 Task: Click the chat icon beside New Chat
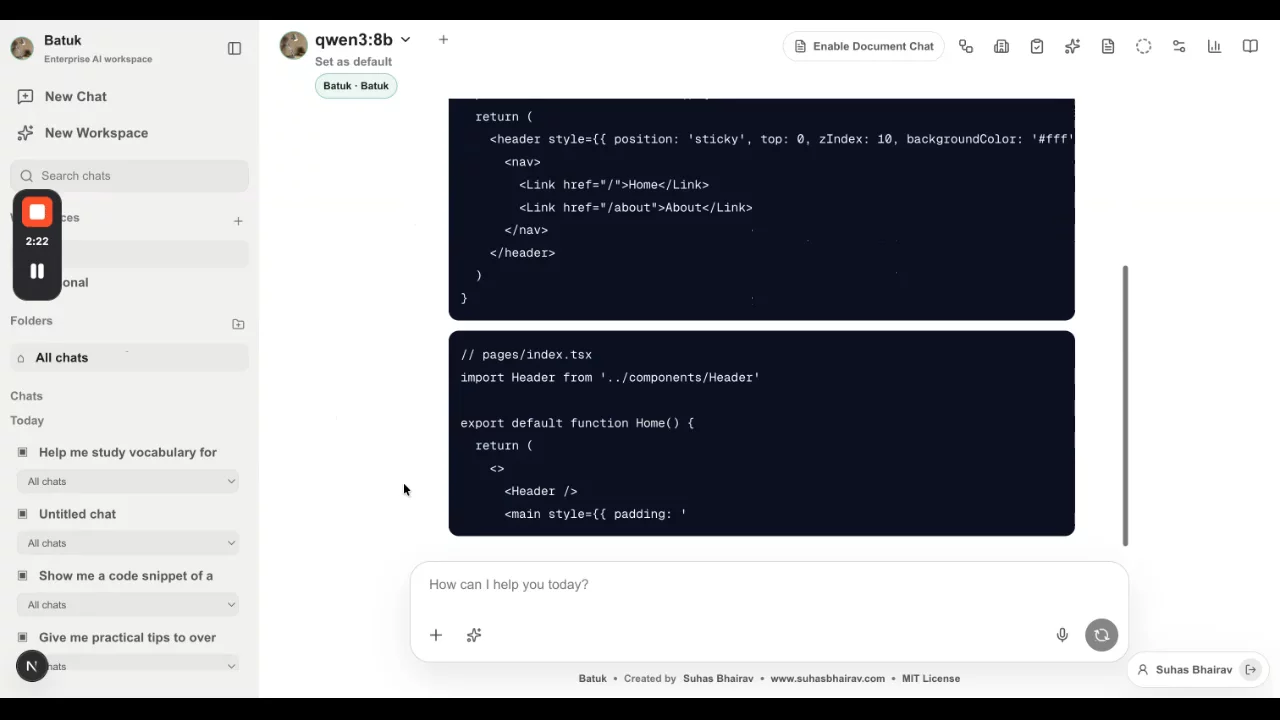pos(25,97)
